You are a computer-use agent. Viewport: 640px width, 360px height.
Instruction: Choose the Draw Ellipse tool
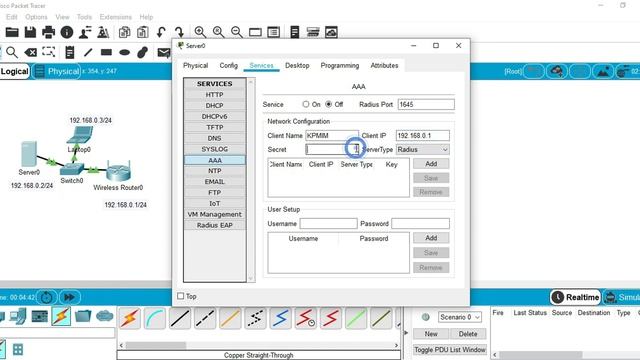(x=124, y=52)
